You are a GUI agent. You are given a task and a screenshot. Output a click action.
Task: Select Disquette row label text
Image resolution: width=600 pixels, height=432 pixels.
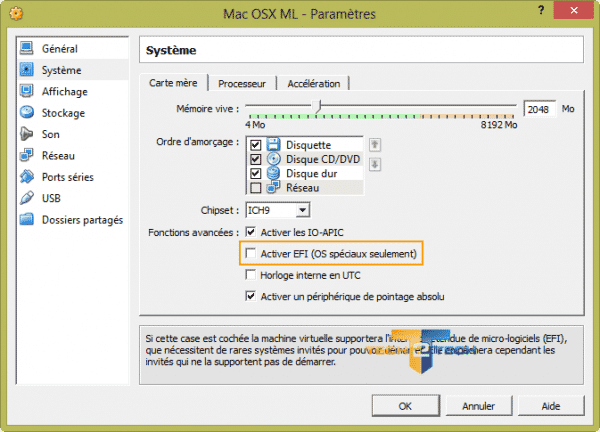point(308,145)
